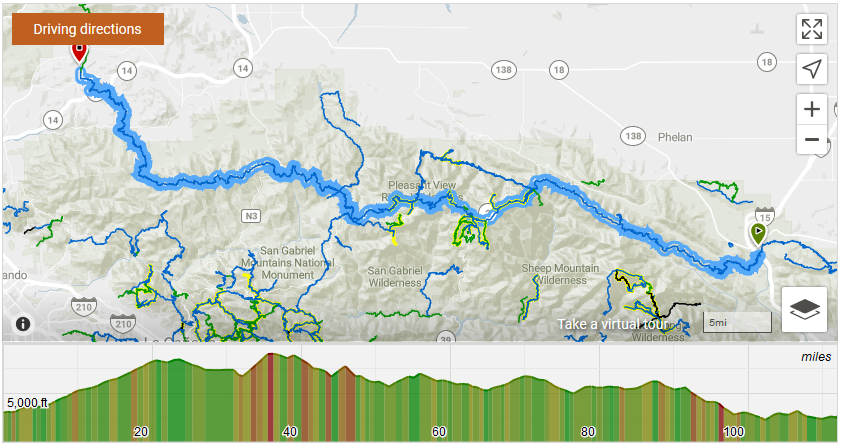
Task: Click the locate-me arrow icon
Action: coord(812,69)
